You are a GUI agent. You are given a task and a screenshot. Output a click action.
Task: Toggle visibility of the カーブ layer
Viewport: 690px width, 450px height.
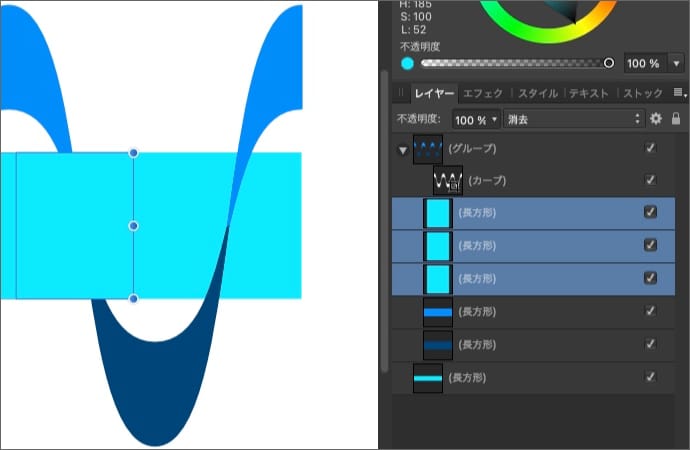tap(651, 180)
